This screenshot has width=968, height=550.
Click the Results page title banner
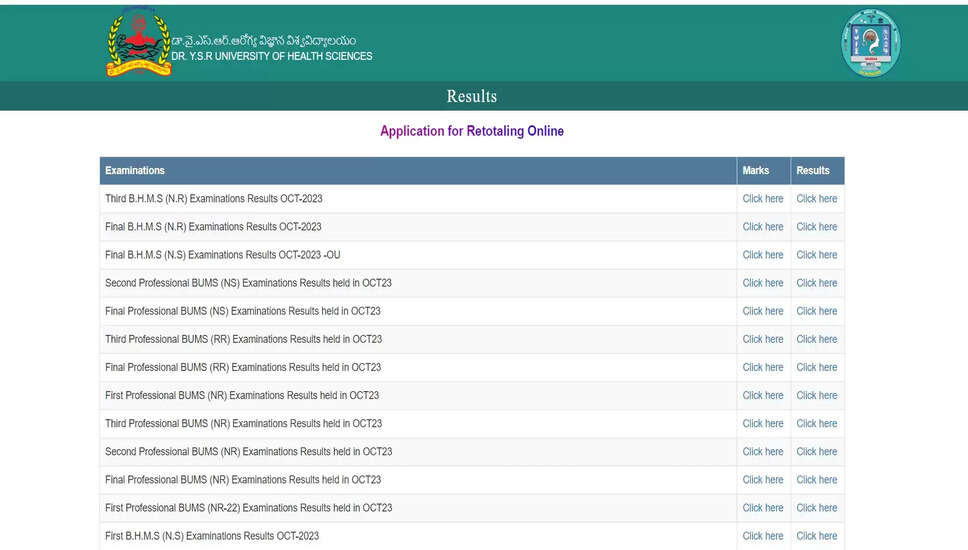tap(471, 96)
